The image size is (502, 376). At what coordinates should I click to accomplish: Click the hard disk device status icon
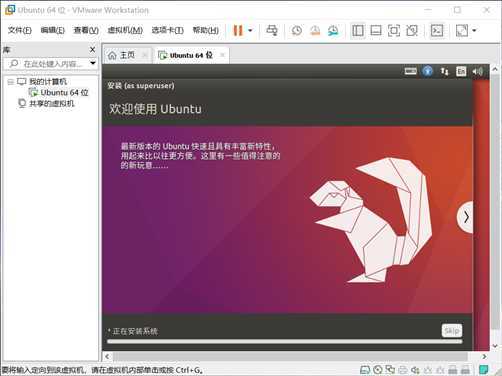point(365,370)
